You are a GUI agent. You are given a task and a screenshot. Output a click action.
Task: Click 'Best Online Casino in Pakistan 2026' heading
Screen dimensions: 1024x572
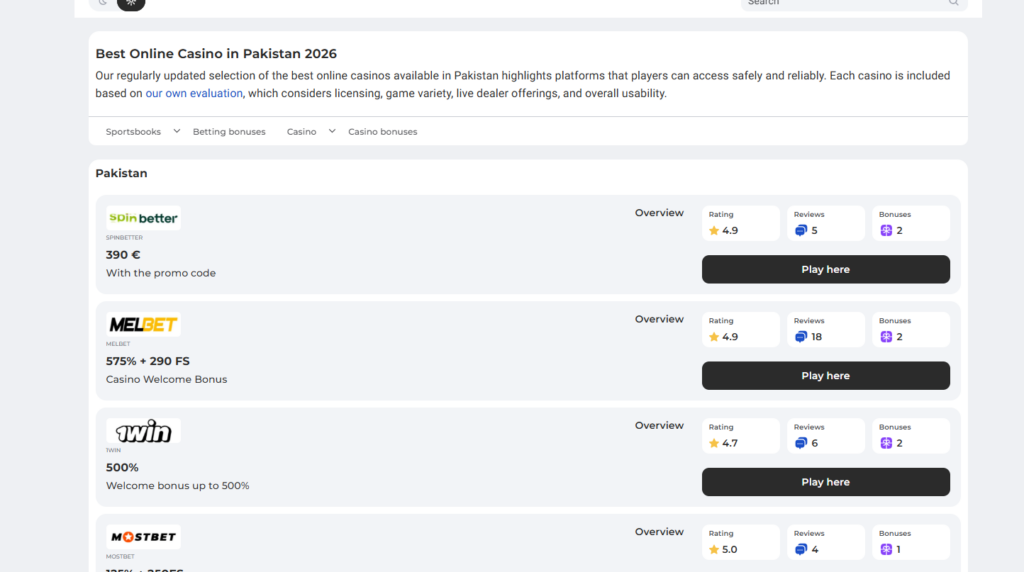click(x=216, y=54)
